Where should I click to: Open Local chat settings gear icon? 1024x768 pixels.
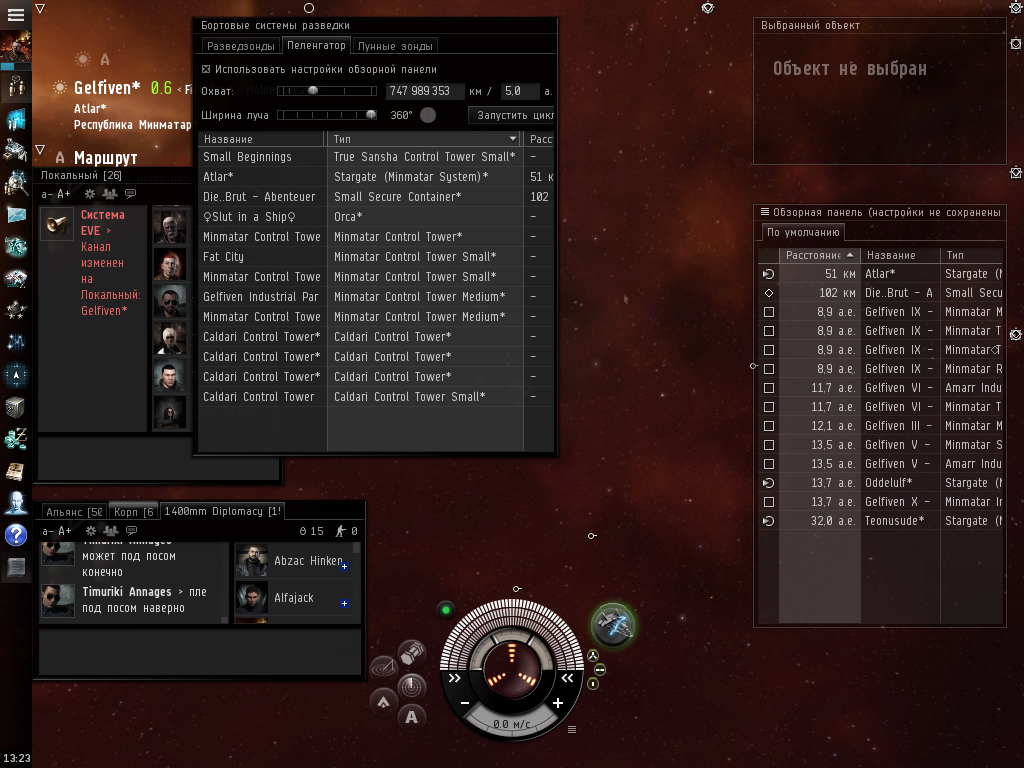(x=90, y=194)
